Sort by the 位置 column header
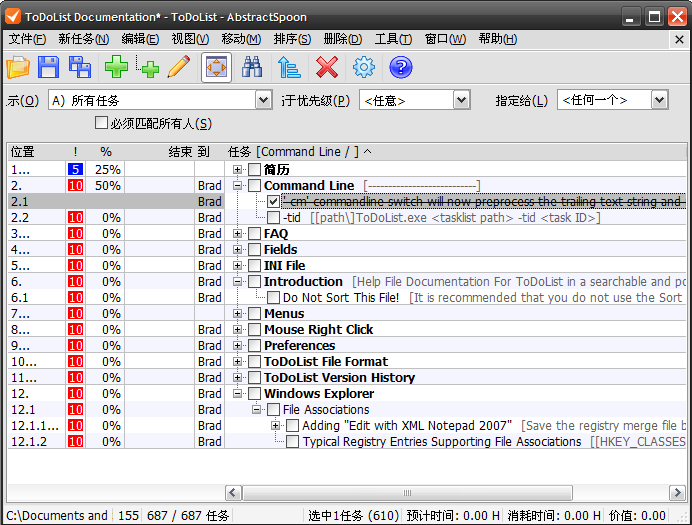 (37, 152)
